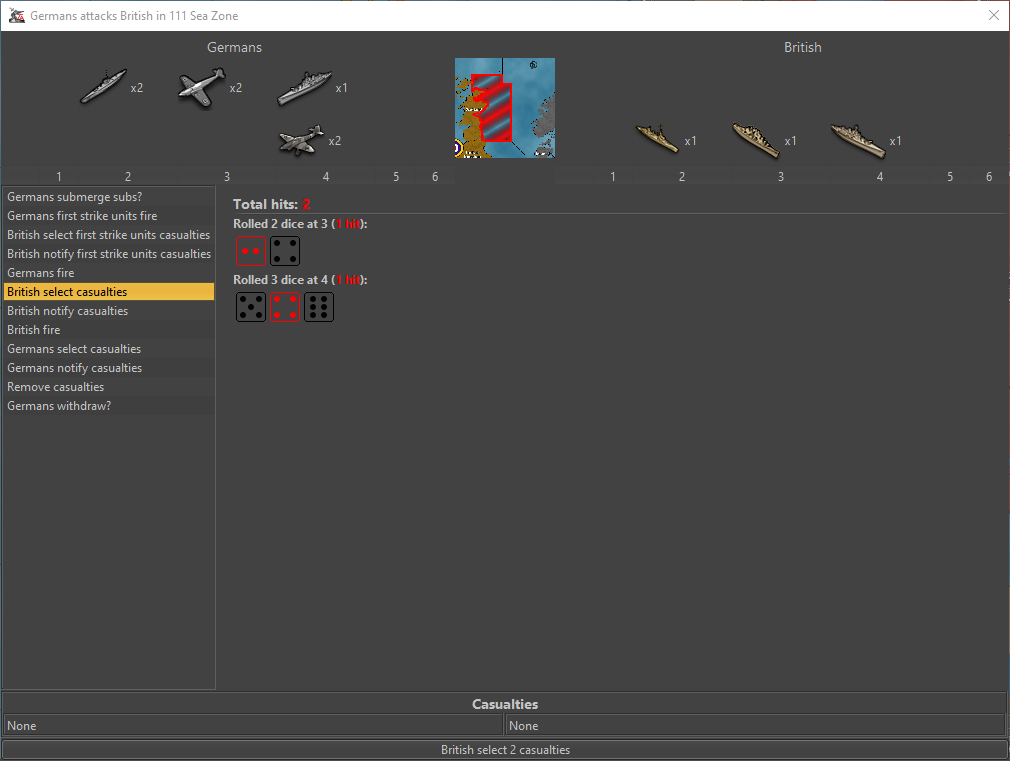Choose the British warship icon in column 4
The image size is (1010, 761).
tap(858, 140)
